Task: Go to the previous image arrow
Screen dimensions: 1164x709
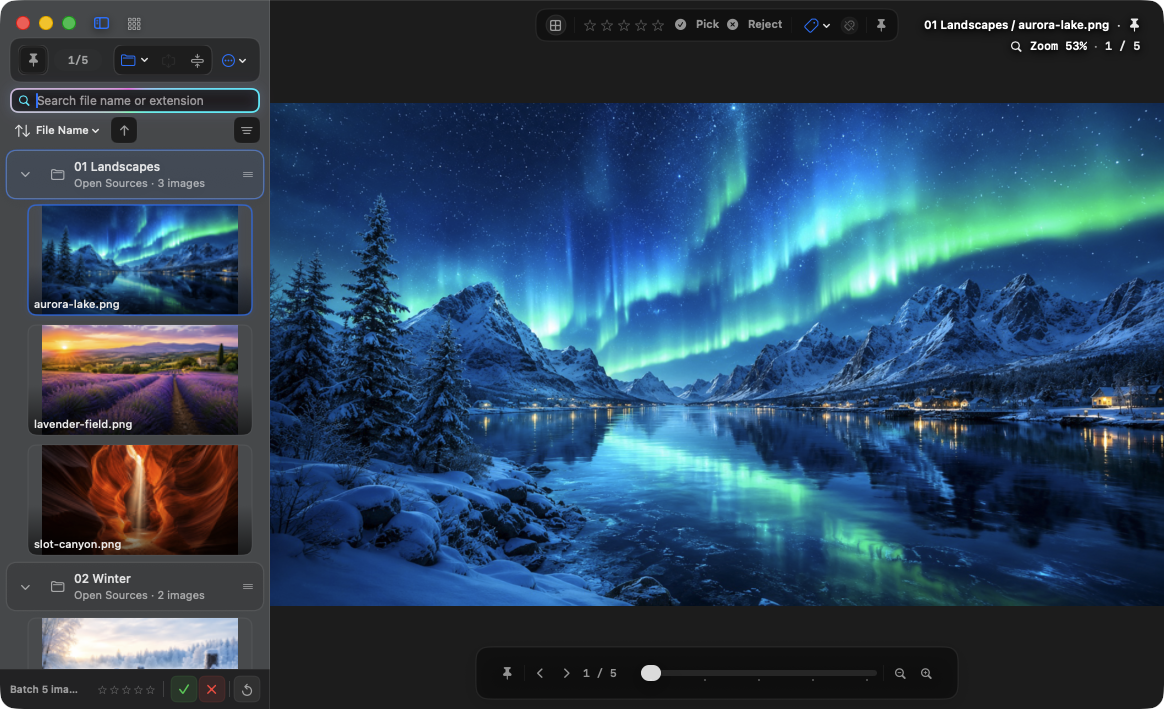Action: click(540, 673)
